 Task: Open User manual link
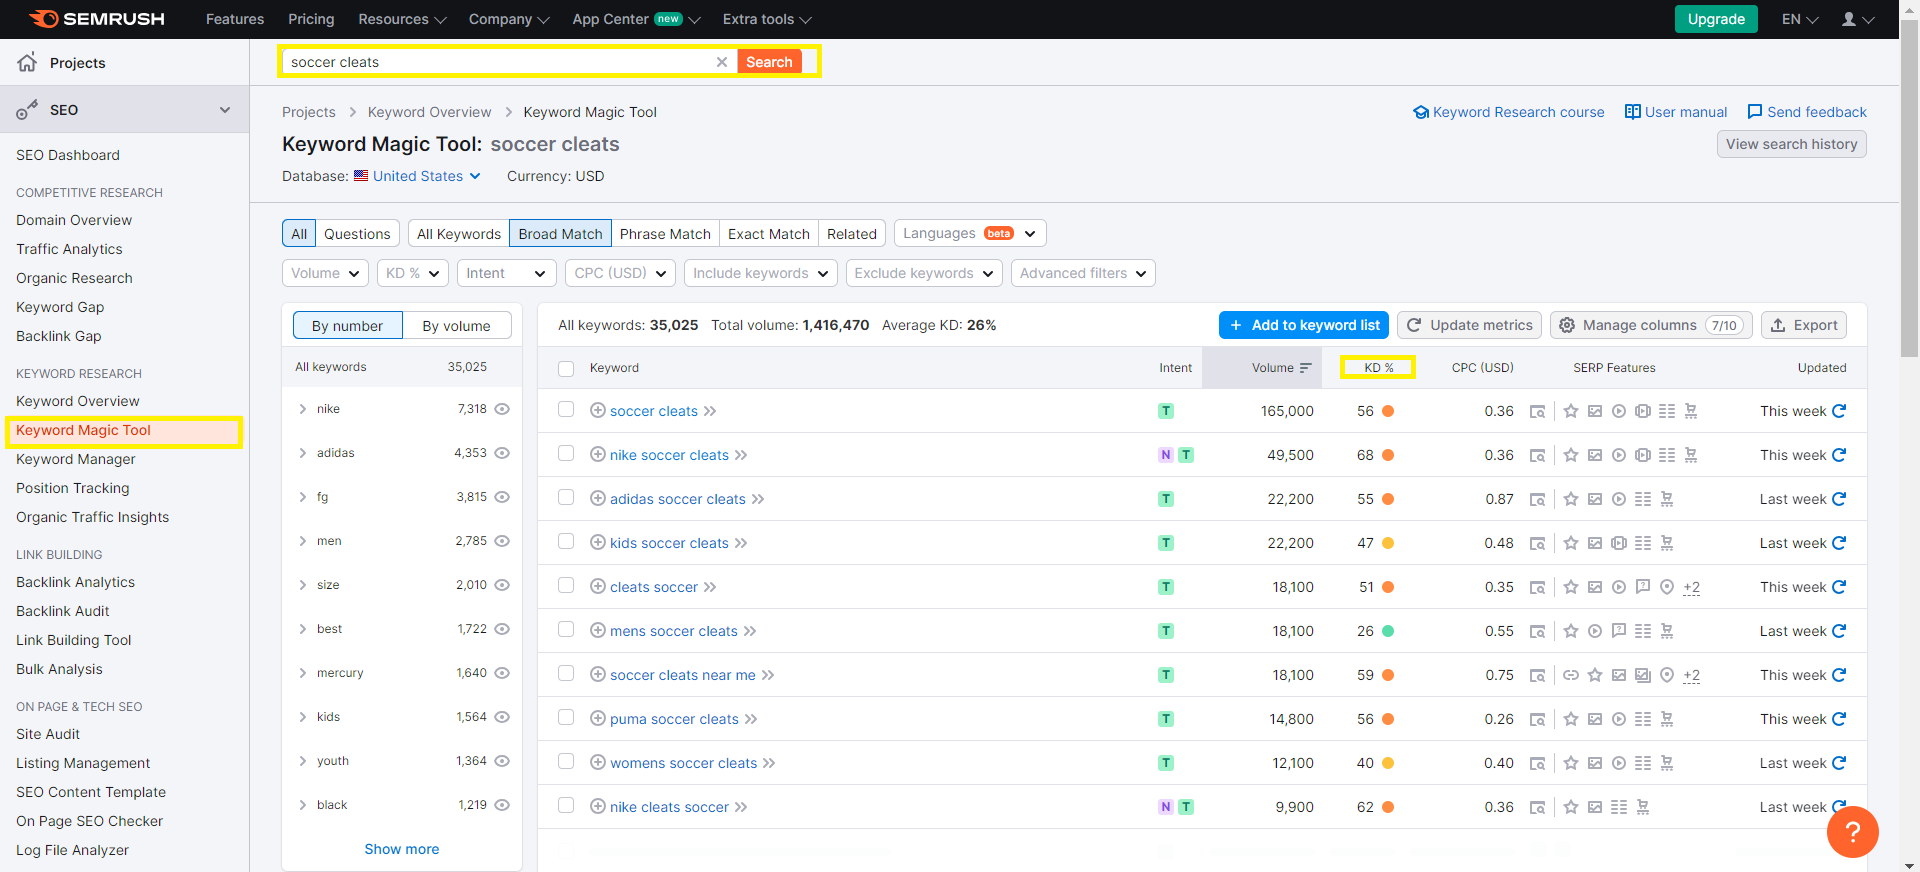[x=1676, y=112]
